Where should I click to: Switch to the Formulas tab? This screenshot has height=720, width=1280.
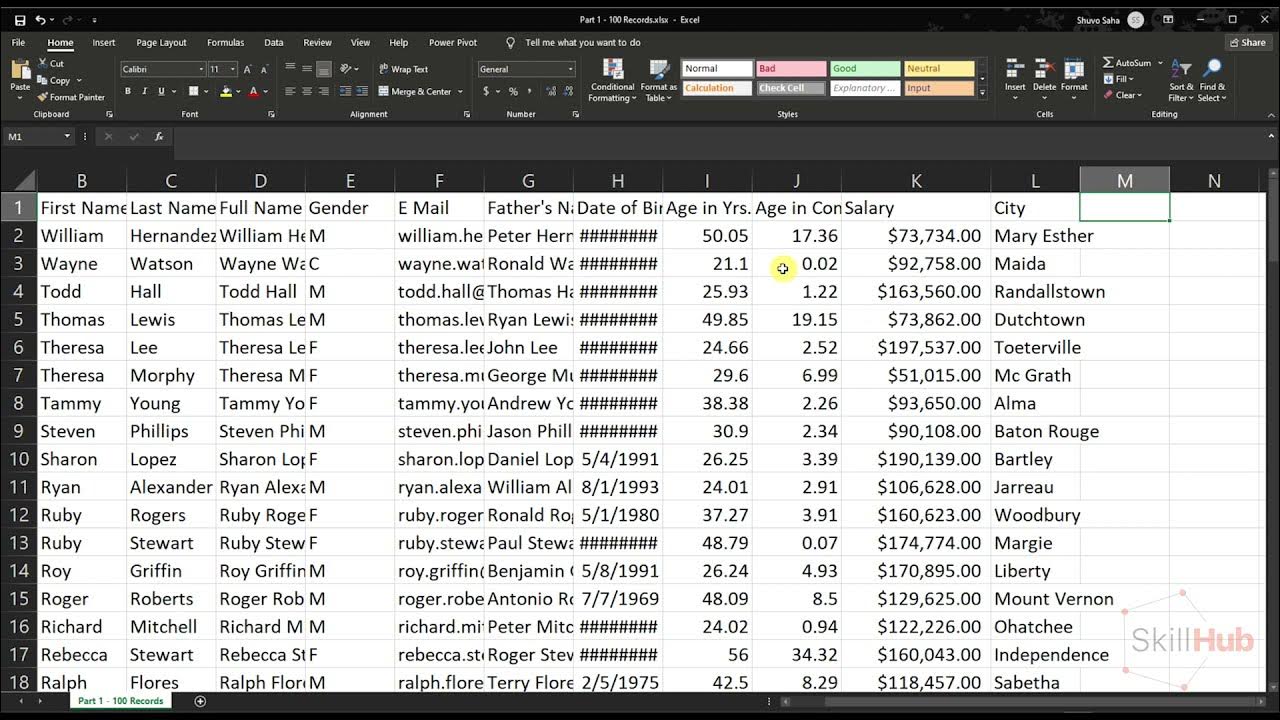[x=225, y=43]
